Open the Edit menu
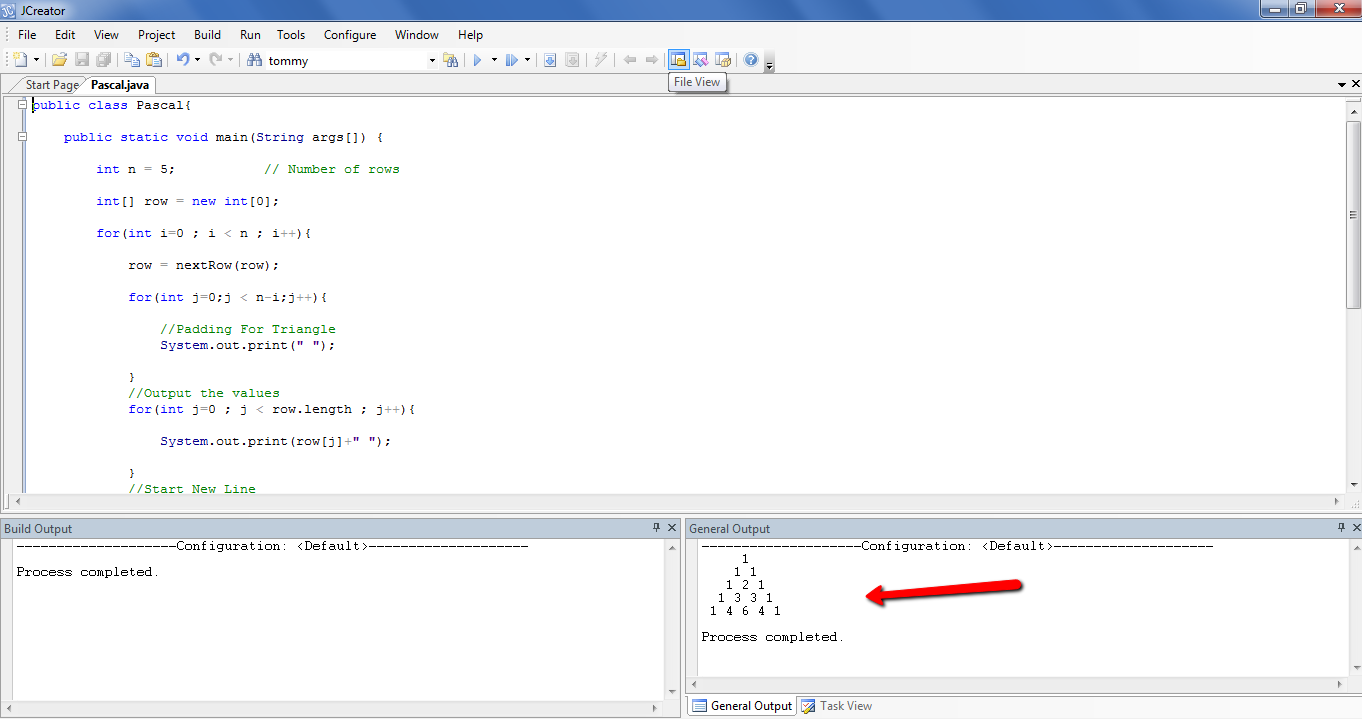The width and height of the screenshot is (1362, 719). (x=65, y=35)
